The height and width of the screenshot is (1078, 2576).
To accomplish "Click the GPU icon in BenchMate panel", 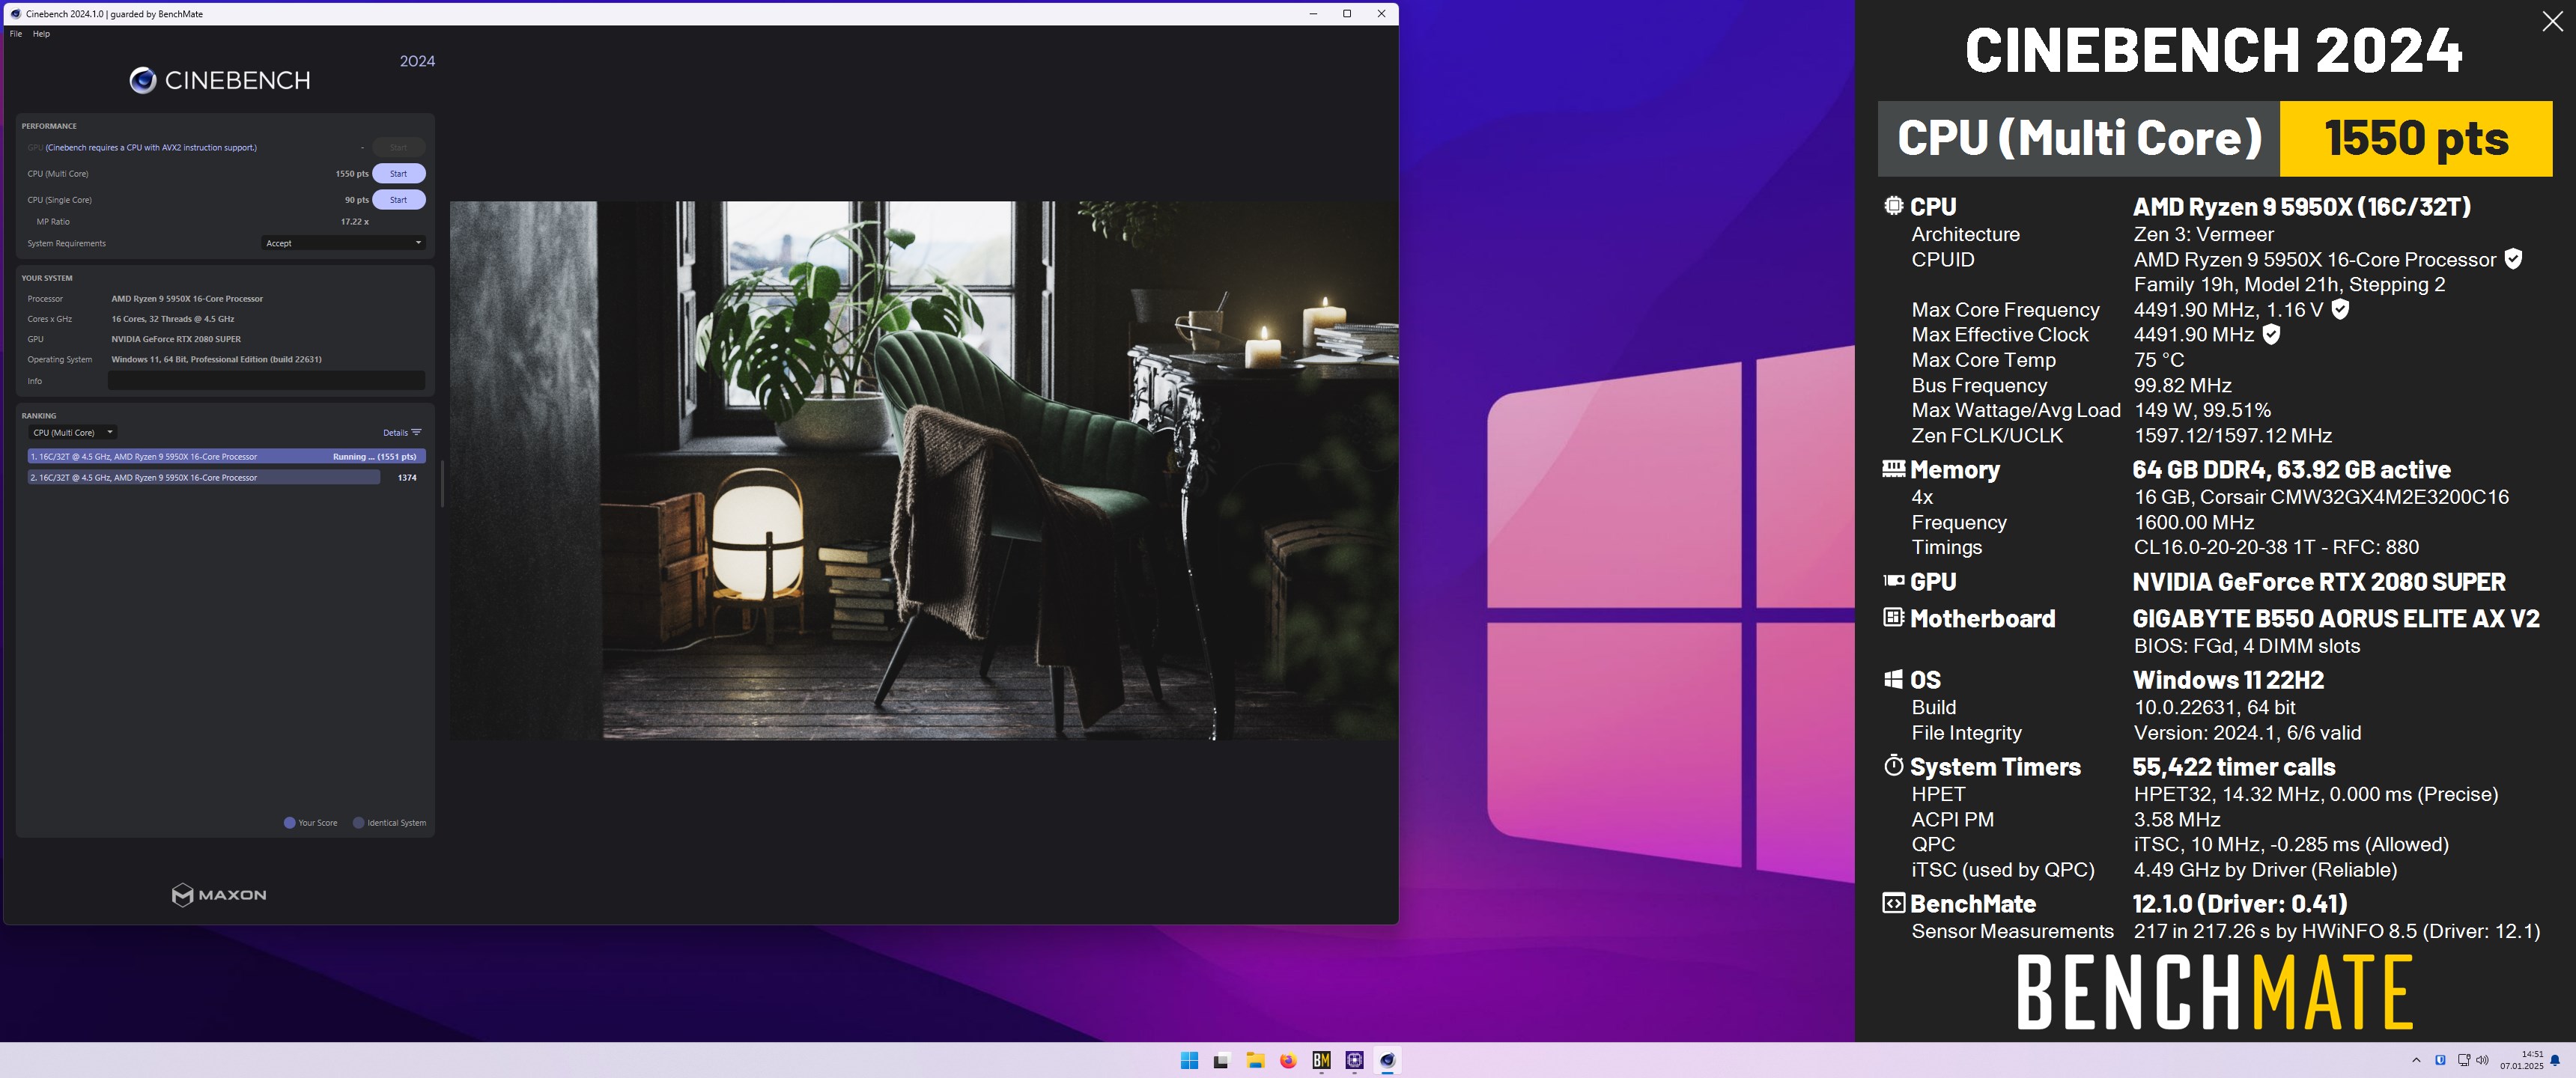I will [1893, 580].
